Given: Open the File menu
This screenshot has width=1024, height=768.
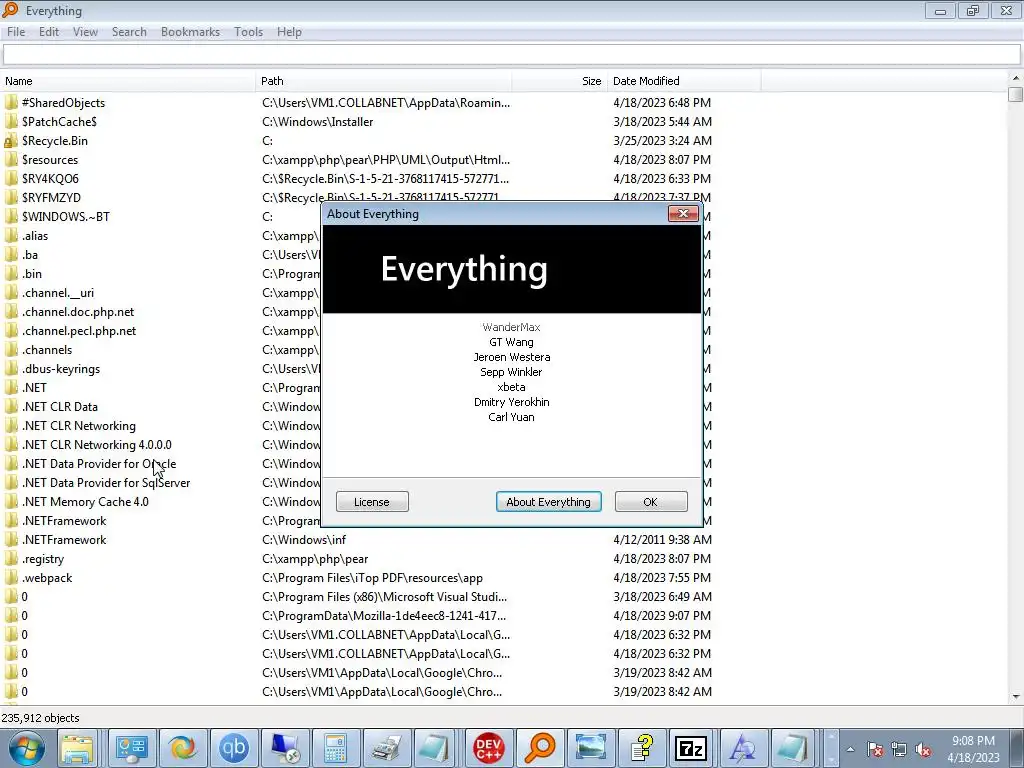Looking at the screenshot, I should tap(16, 32).
